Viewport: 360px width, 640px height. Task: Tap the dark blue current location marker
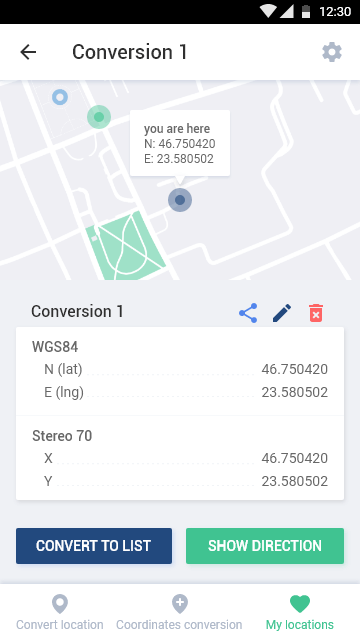(180, 200)
